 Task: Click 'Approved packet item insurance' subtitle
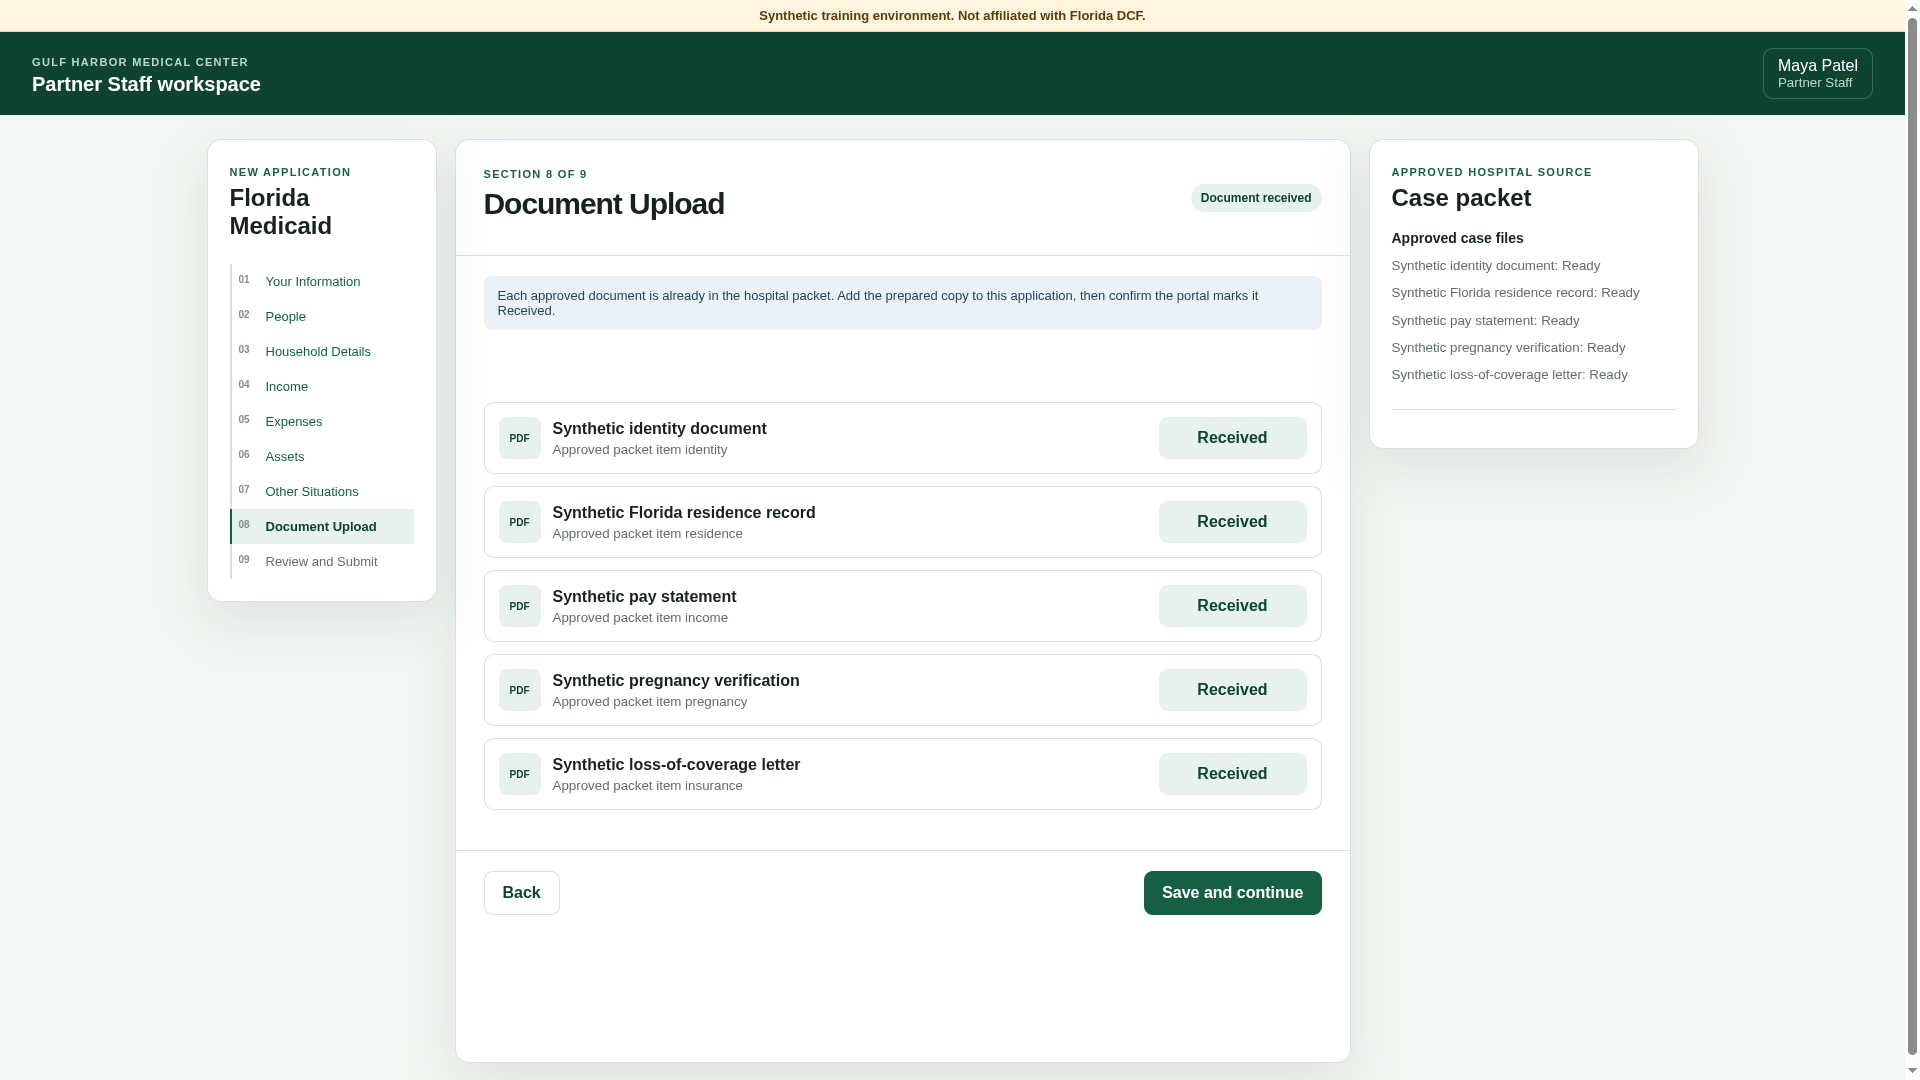coord(647,786)
